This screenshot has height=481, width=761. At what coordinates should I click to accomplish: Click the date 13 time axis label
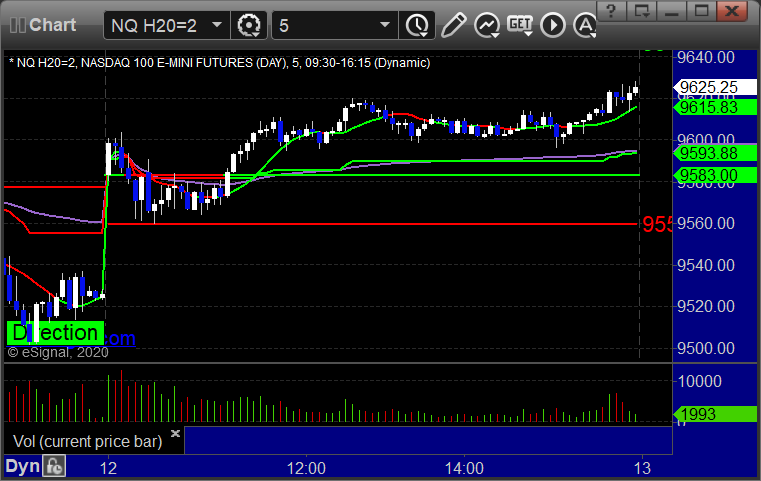642,468
